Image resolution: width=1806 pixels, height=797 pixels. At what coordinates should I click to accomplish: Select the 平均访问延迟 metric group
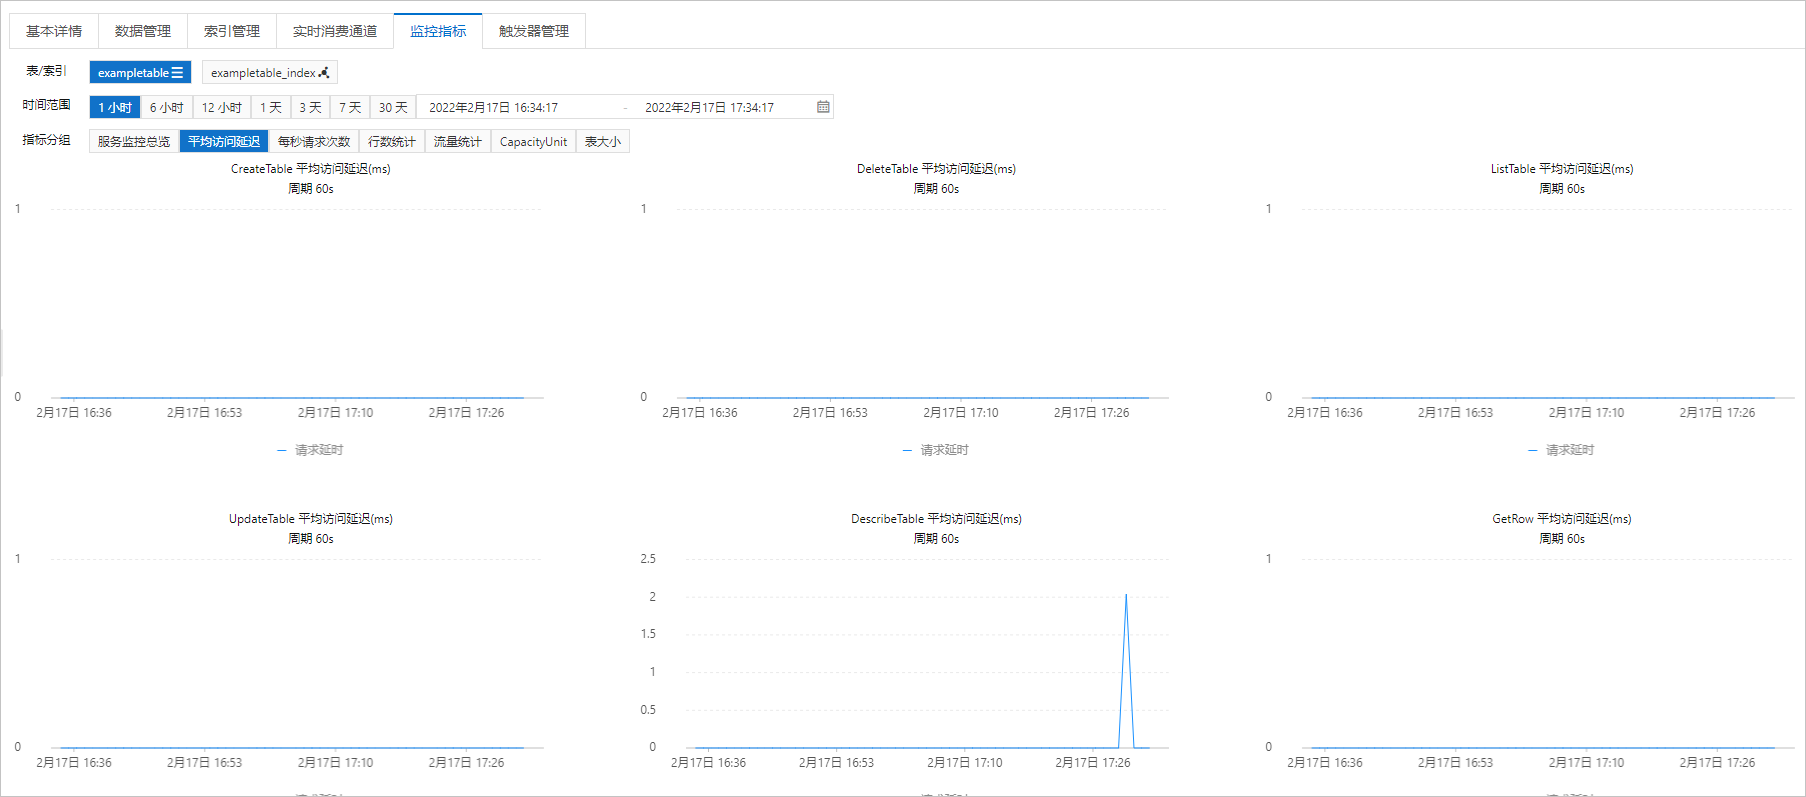tap(224, 141)
